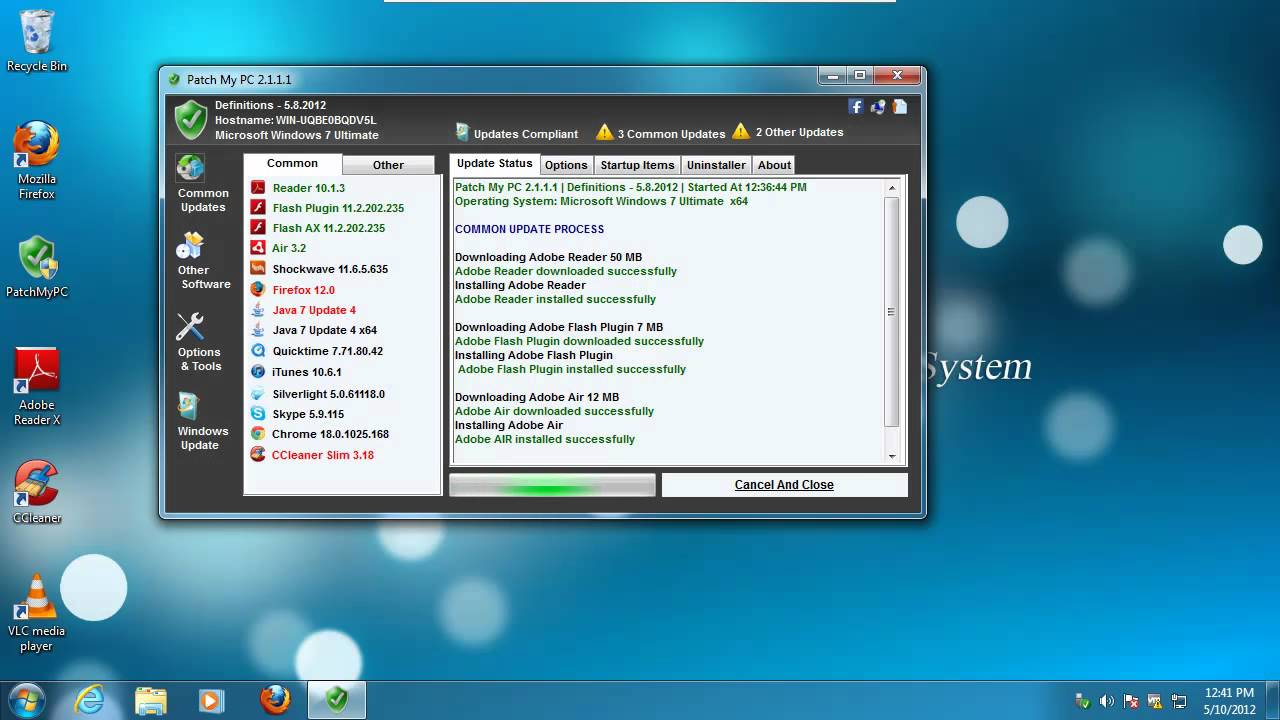Open the taskbar clock showing 12:41 PM

[x=1229, y=701]
